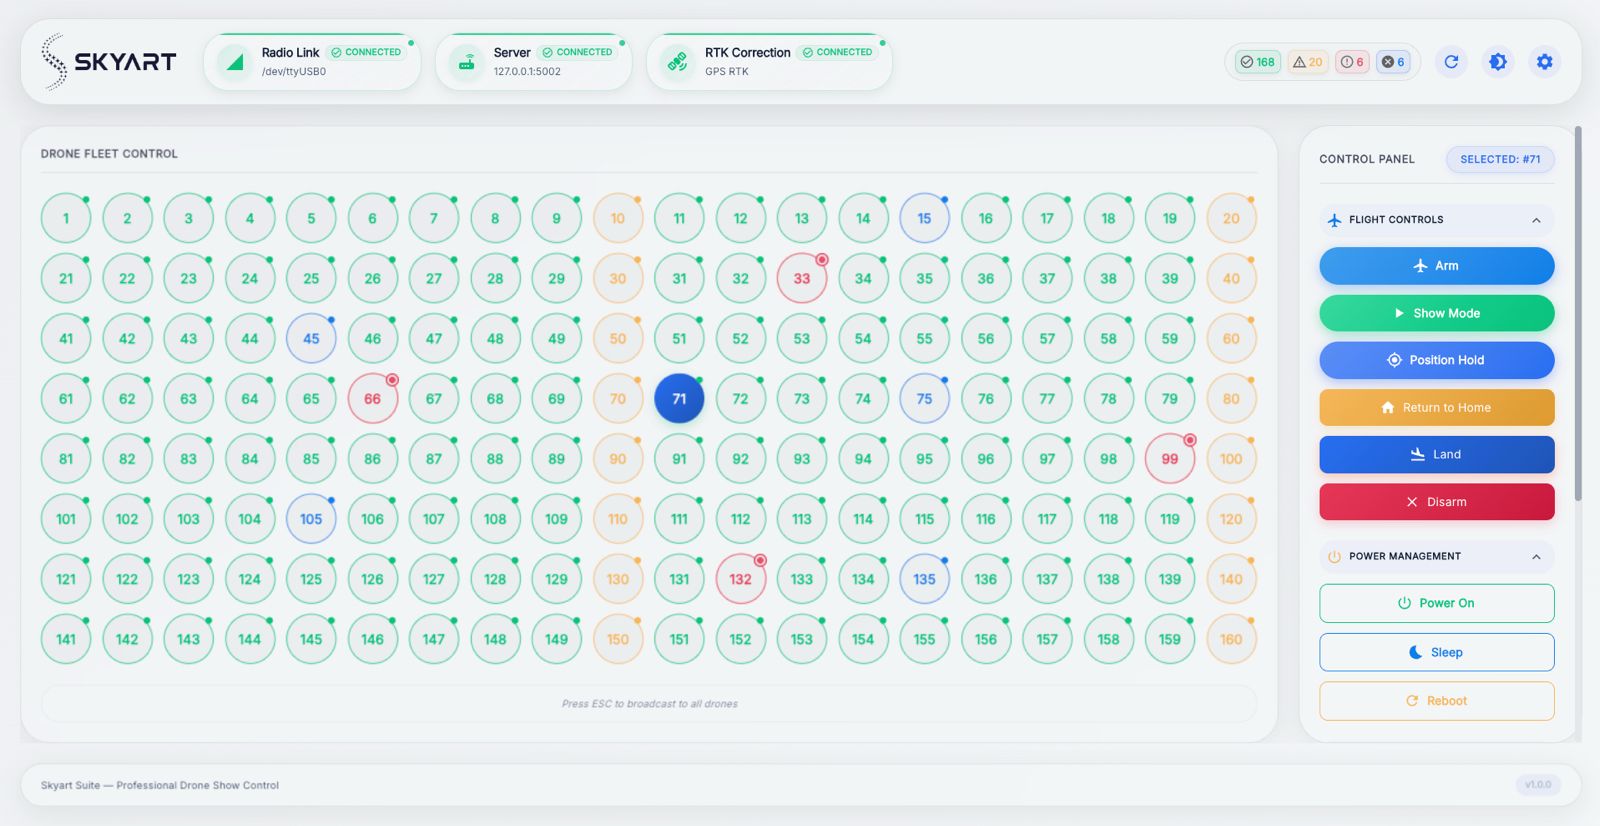Select drone 124

(x=250, y=579)
